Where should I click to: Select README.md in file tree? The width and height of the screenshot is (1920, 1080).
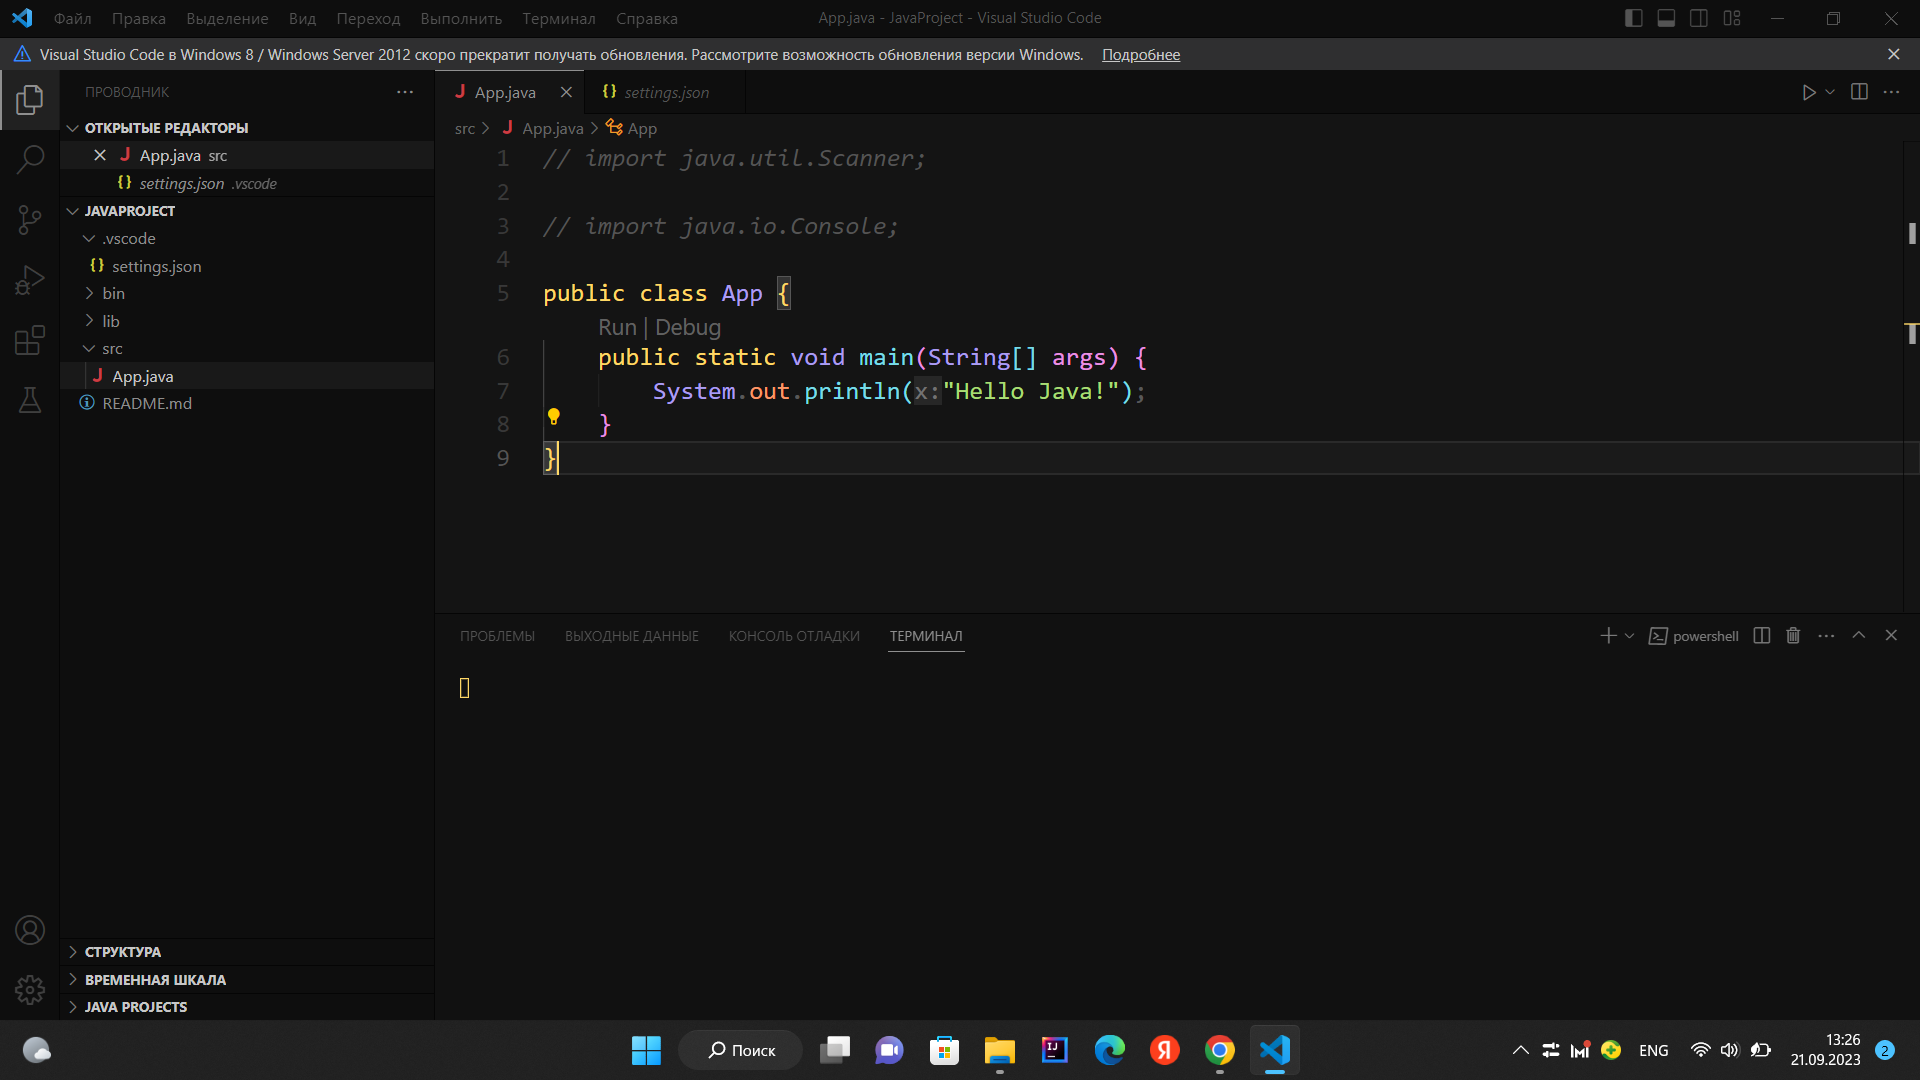click(247, 403)
